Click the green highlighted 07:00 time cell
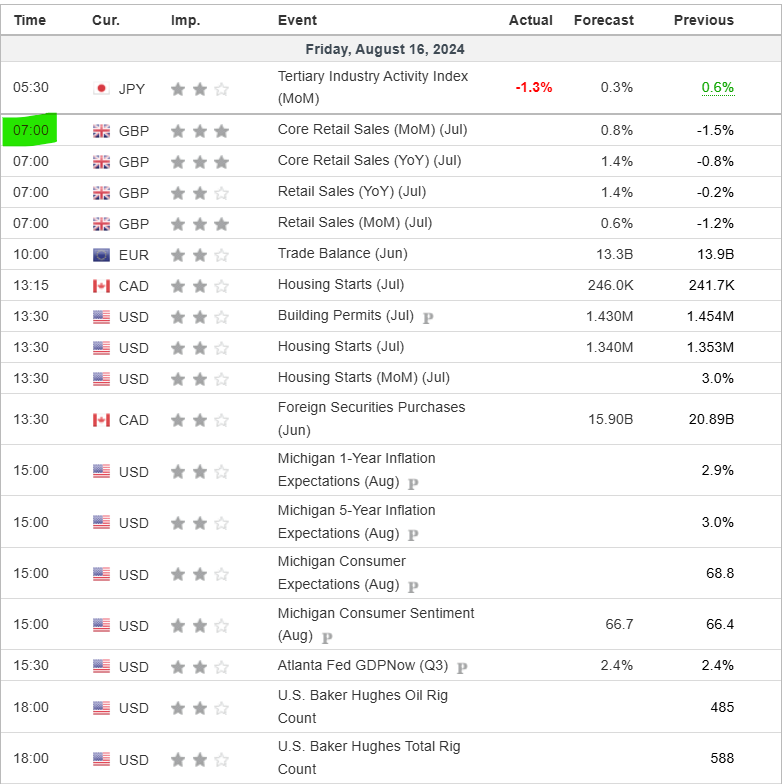Screen dimensions: 783x784 click(30, 130)
